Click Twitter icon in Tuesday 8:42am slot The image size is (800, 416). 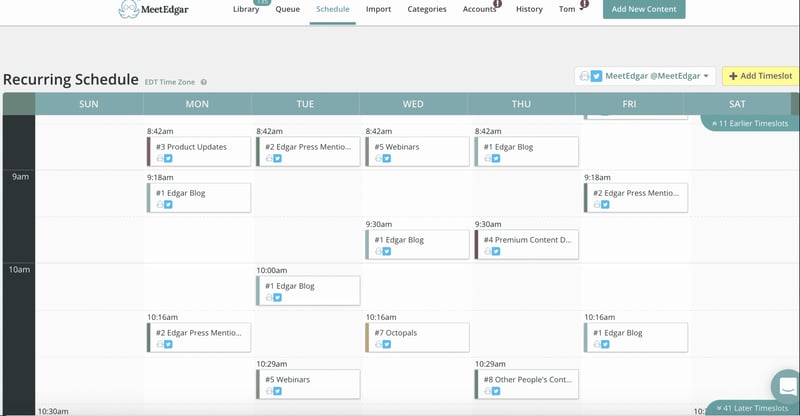click(278, 159)
